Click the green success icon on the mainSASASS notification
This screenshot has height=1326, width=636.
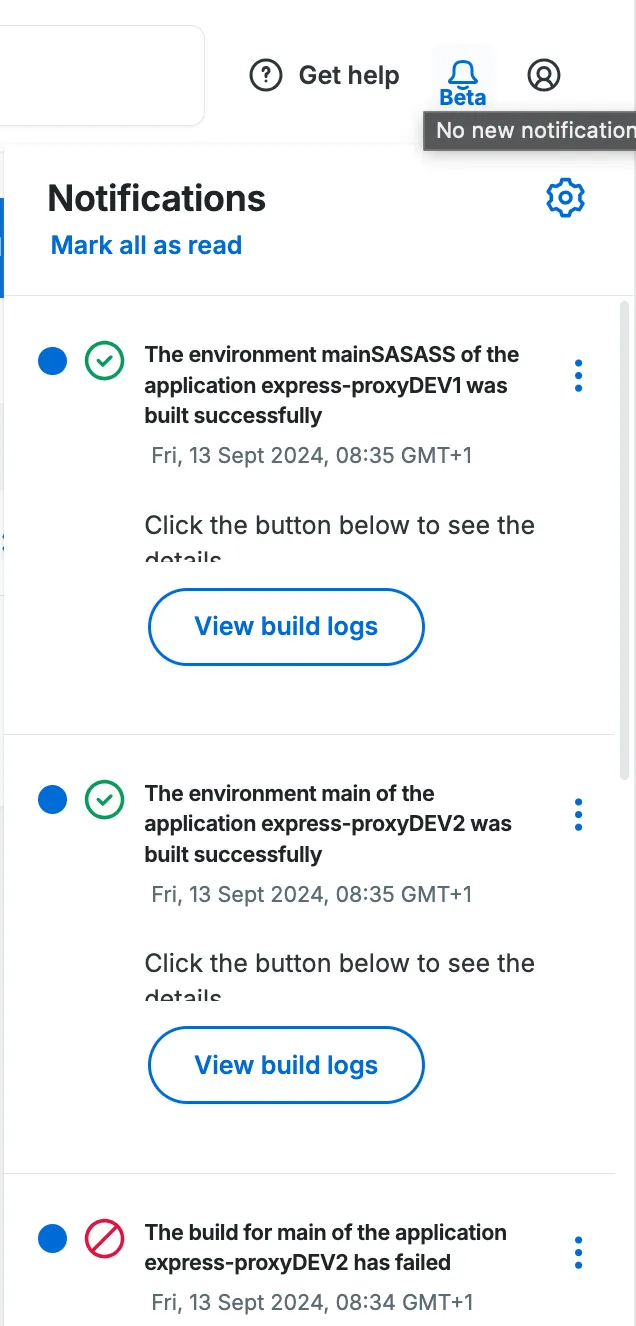click(x=104, y=361)
